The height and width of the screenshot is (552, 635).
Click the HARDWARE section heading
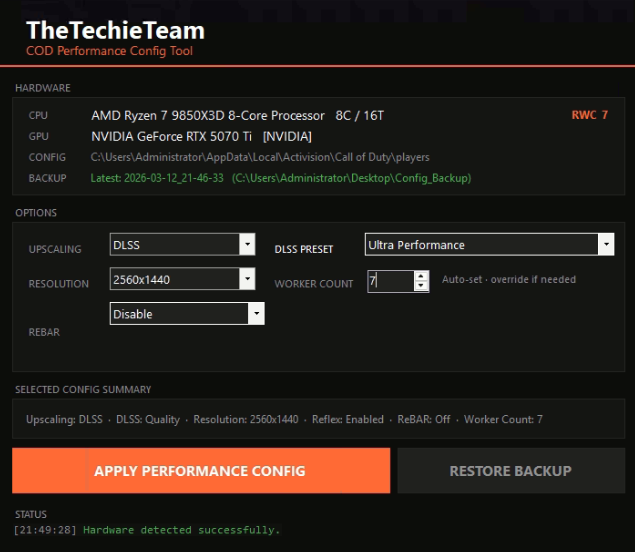43,88
